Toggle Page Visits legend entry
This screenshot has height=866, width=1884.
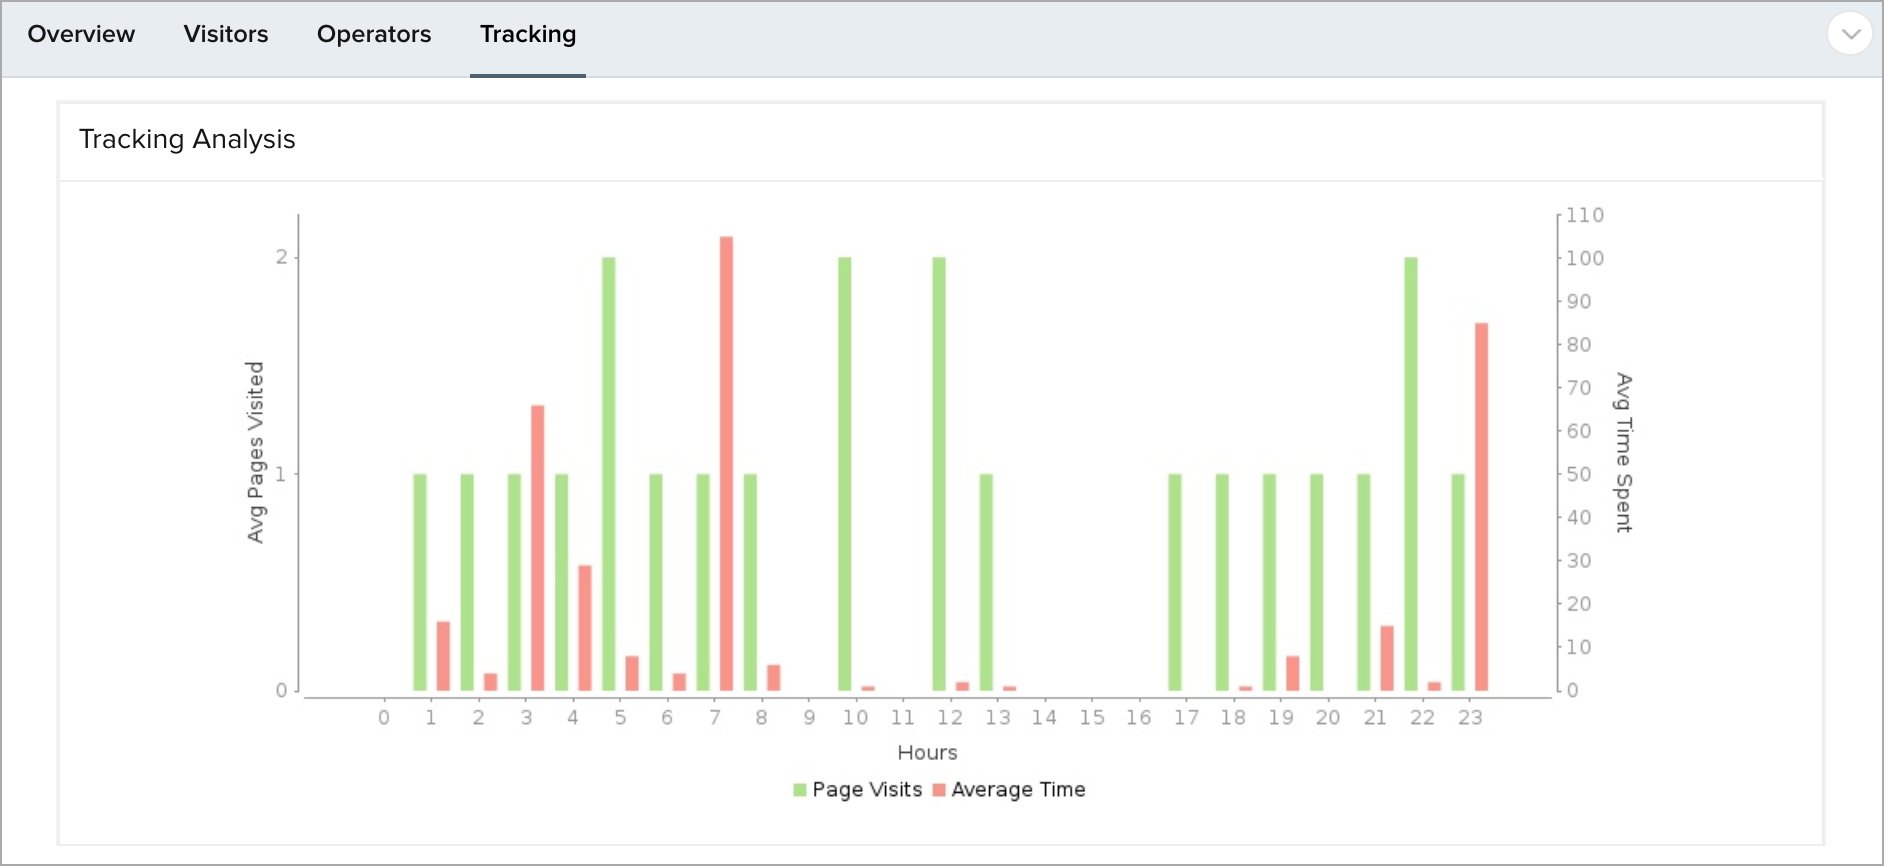click(x=858, y=790)
